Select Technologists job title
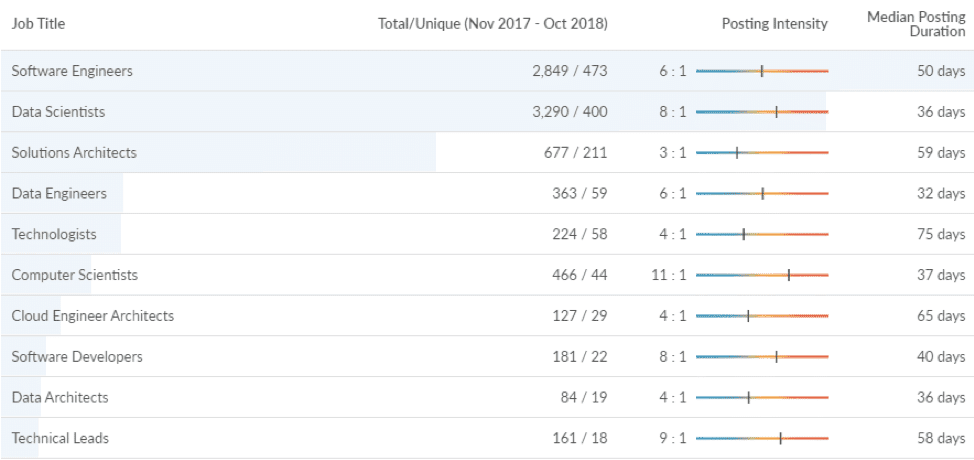Viewport: 974px width, 460px height. [54, 235]
